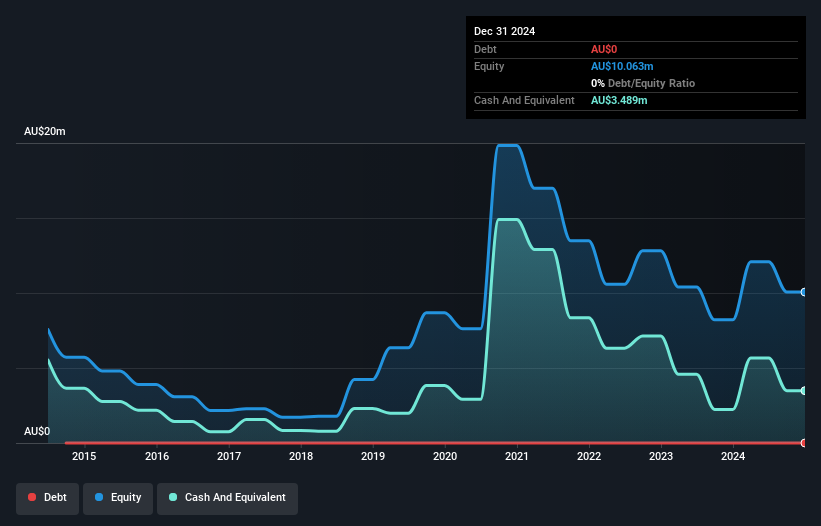The height and width of the screenshot is (526, 821).
Task: Click the 2018 x-axis label
Action: tap(301, 456)
